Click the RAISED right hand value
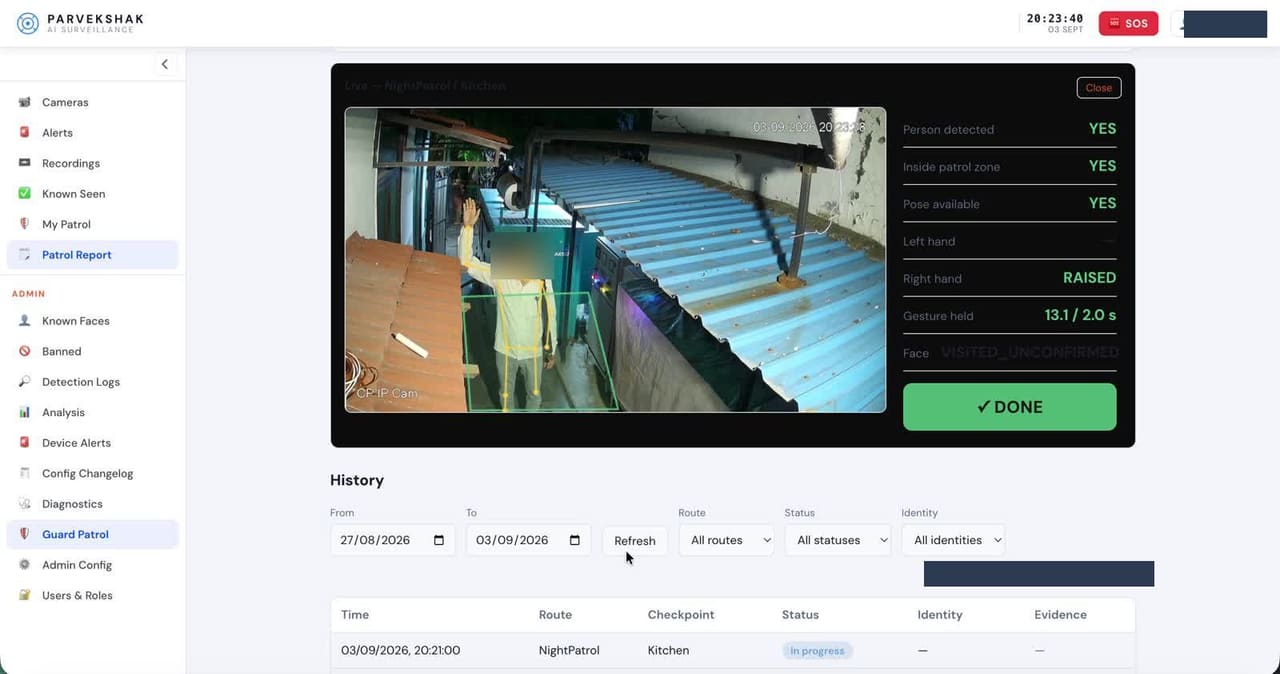The image size is (1280, 674). 1089,278
